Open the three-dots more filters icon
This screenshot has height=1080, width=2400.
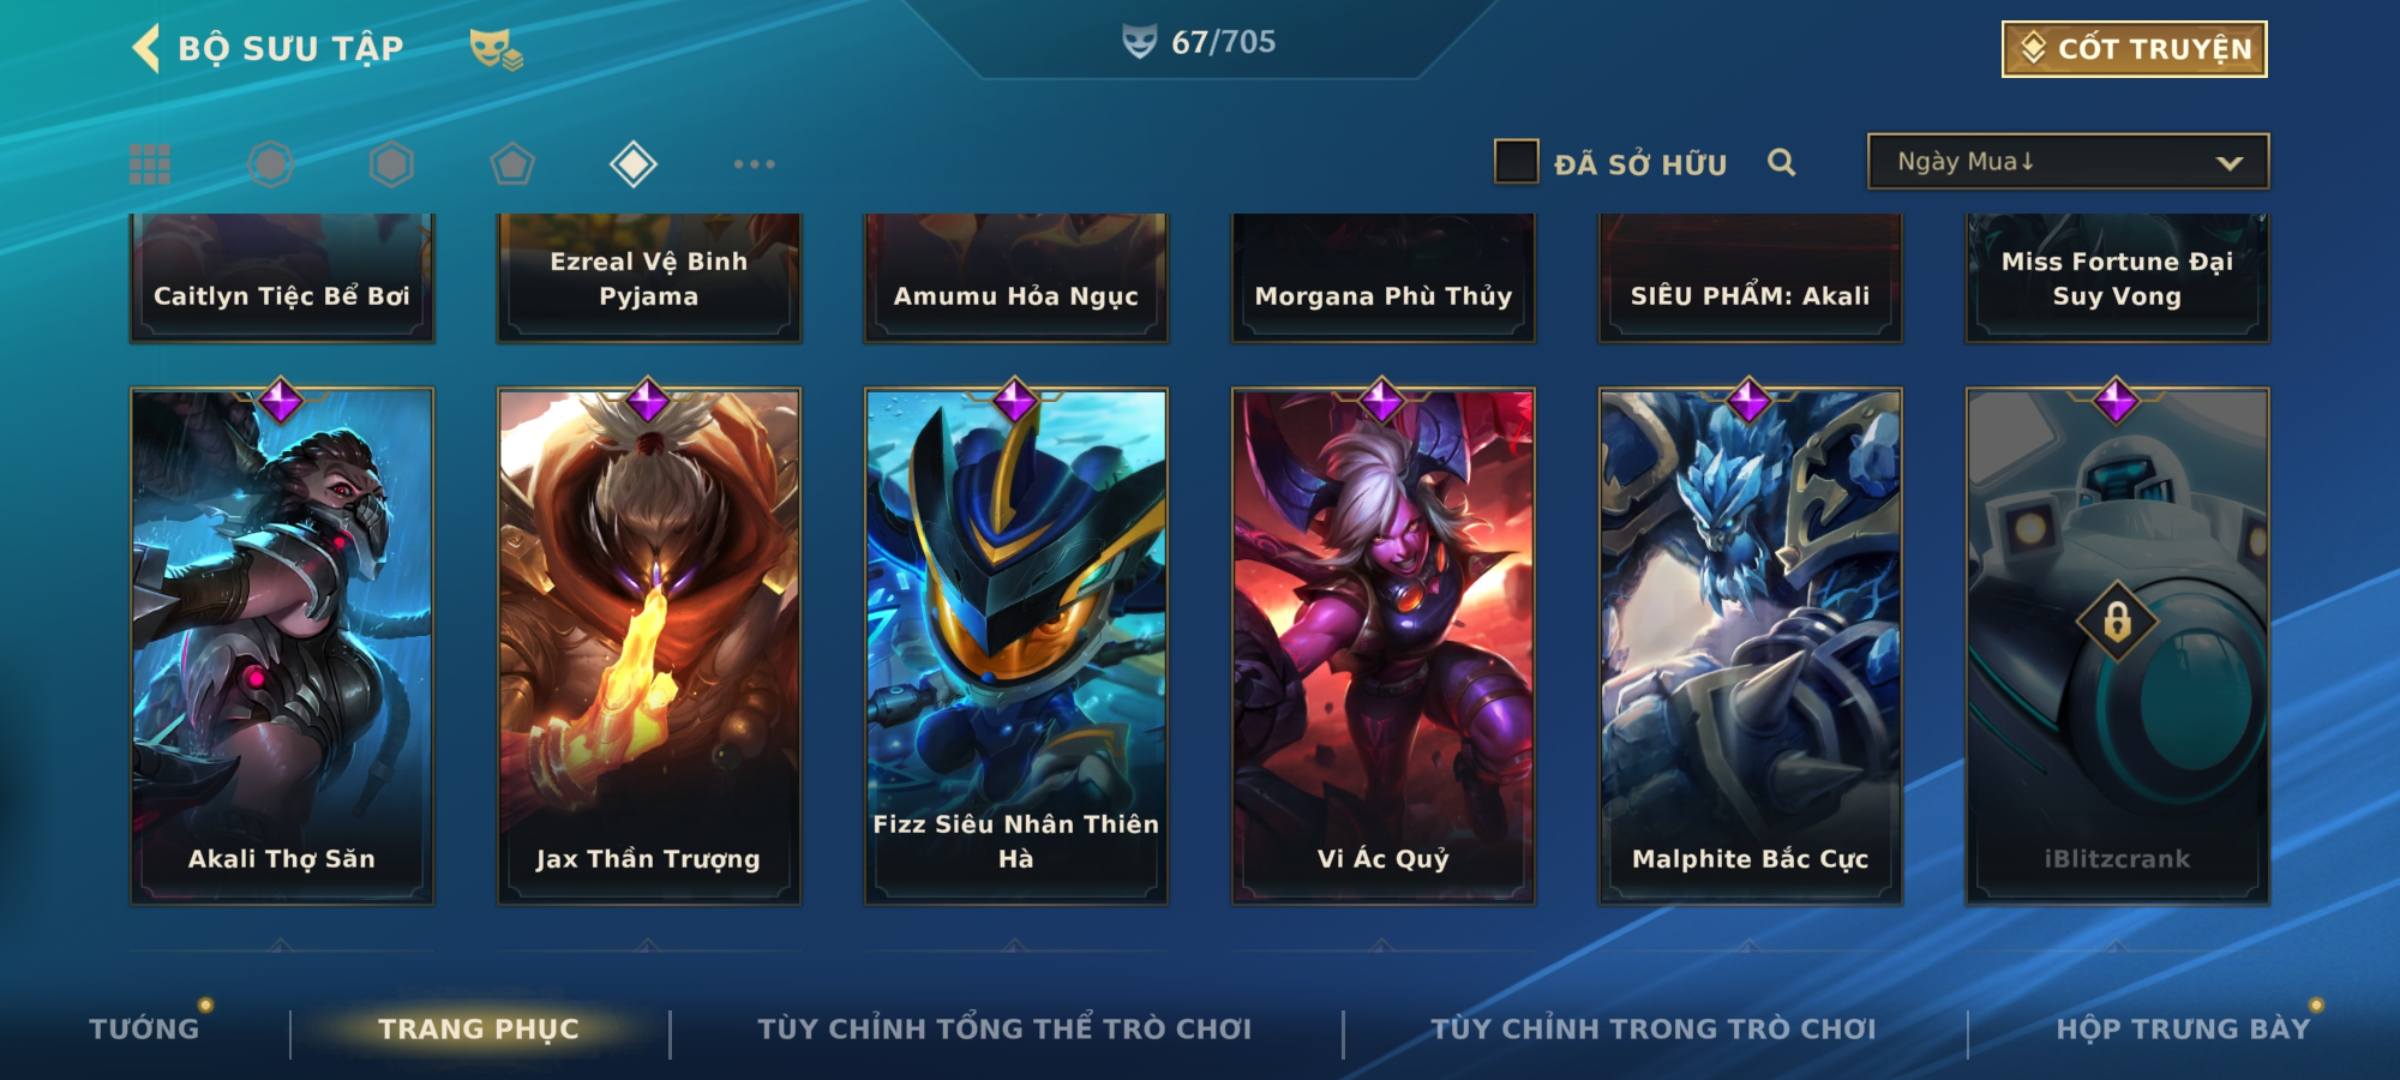[x=754, y=164]
